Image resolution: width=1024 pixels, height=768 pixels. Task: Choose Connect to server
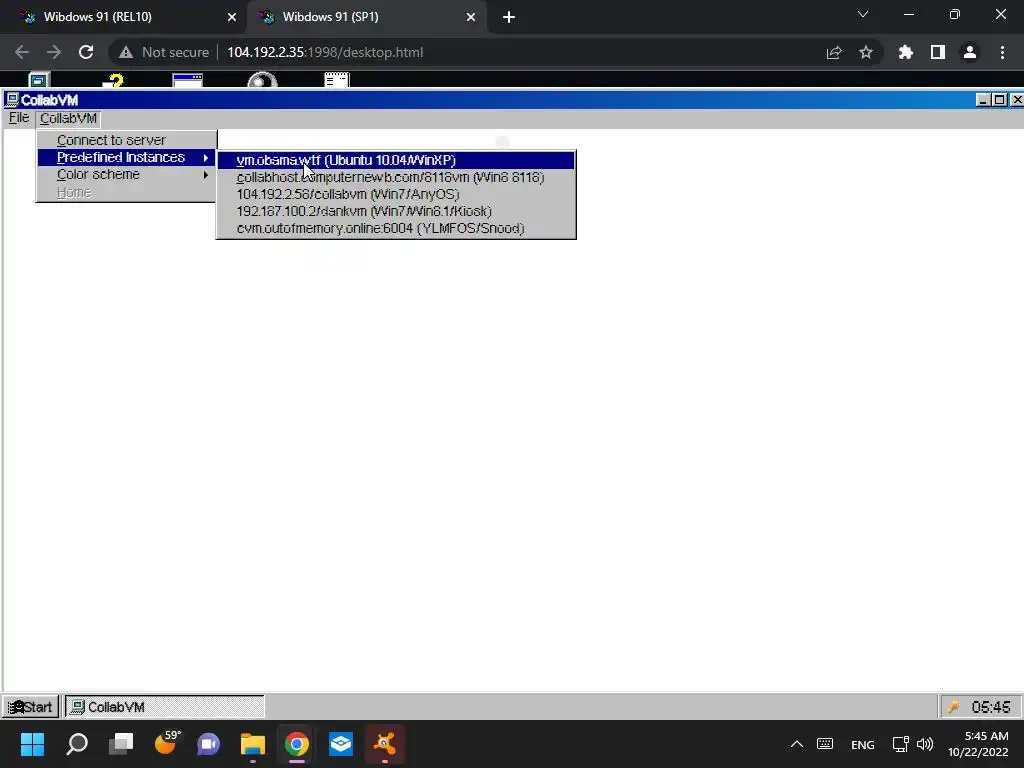point(127,140)
